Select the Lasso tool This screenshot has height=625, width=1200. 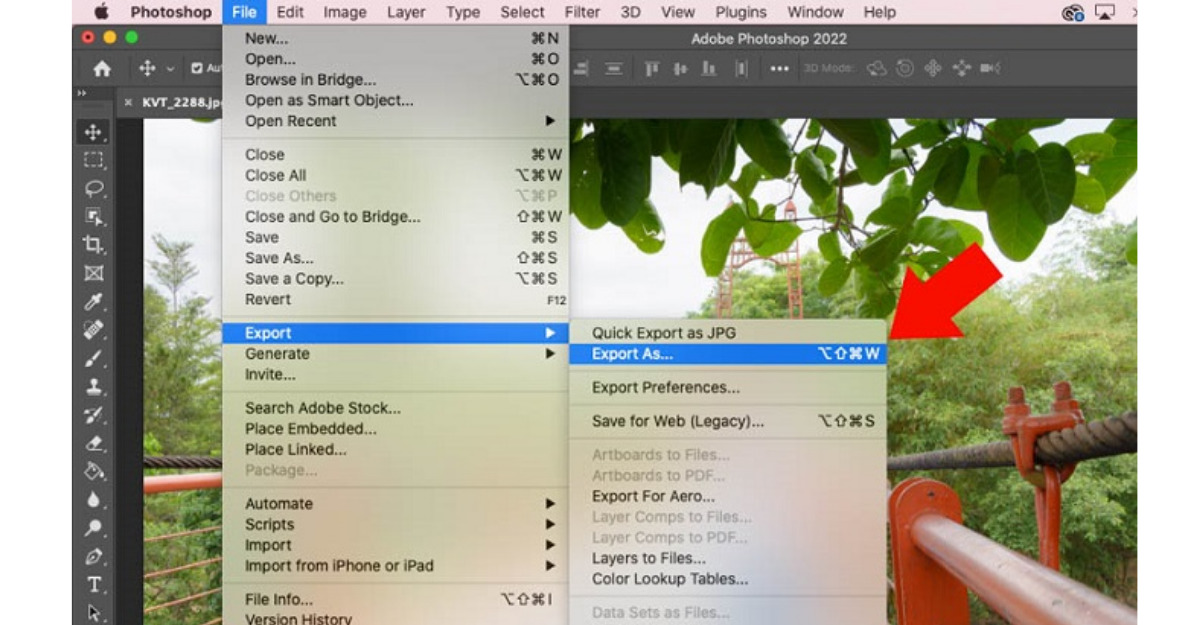pyautogui.click(x=94, y=188)
